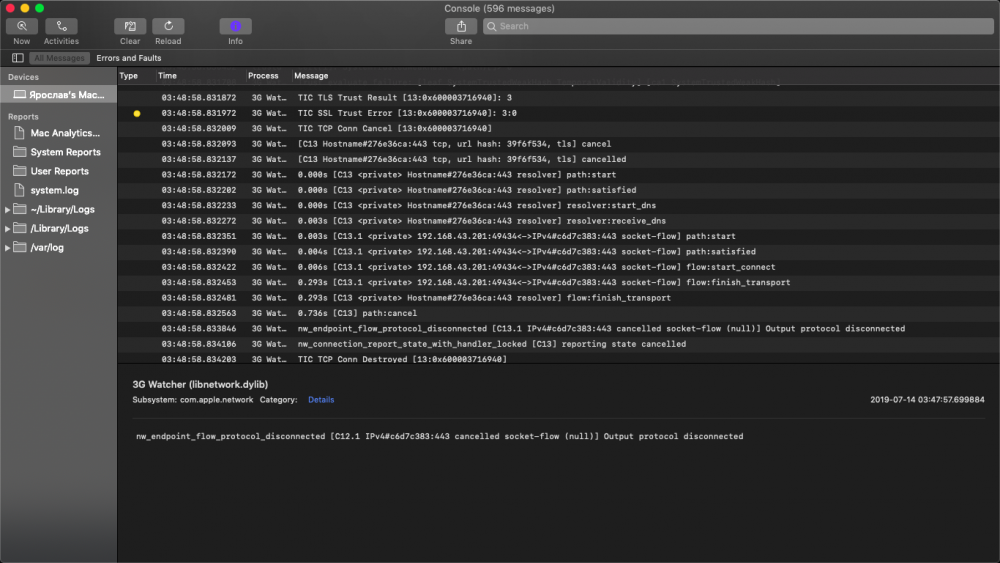Viewport: 1000px width, 563px height.
Task: Expand the /var/log folder
Action: [9, 247]
